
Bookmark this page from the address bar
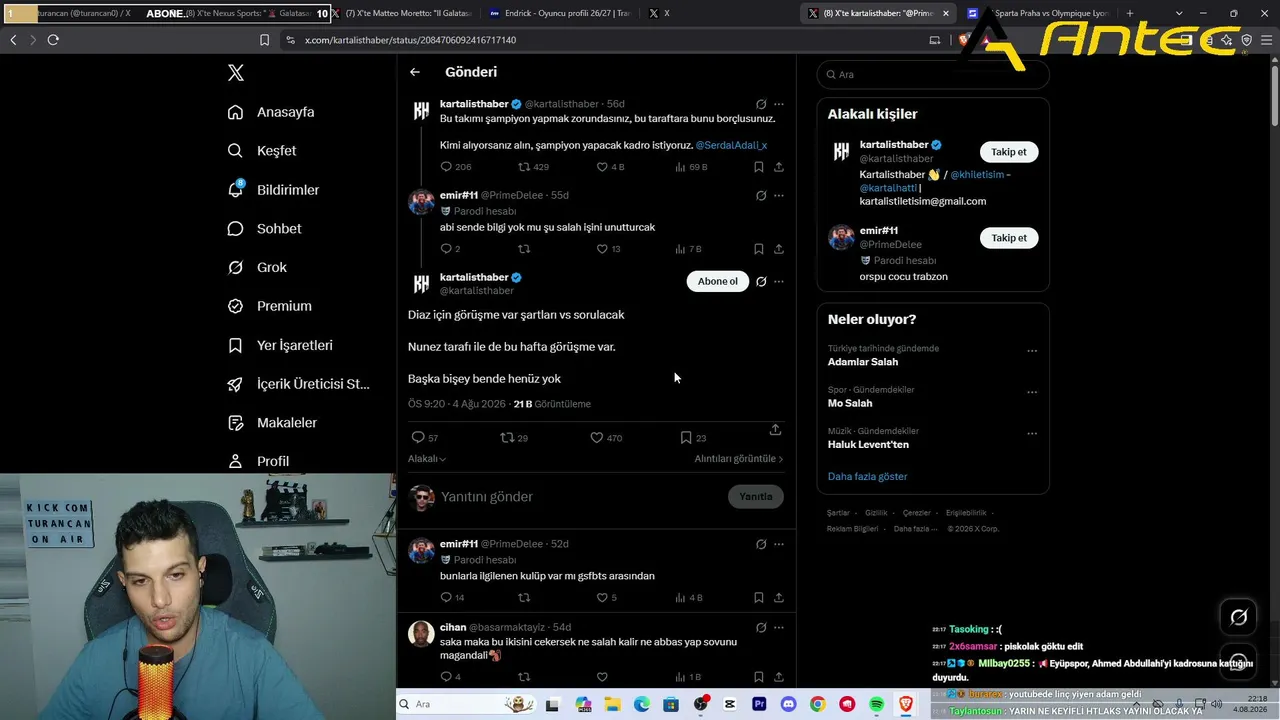264,40
